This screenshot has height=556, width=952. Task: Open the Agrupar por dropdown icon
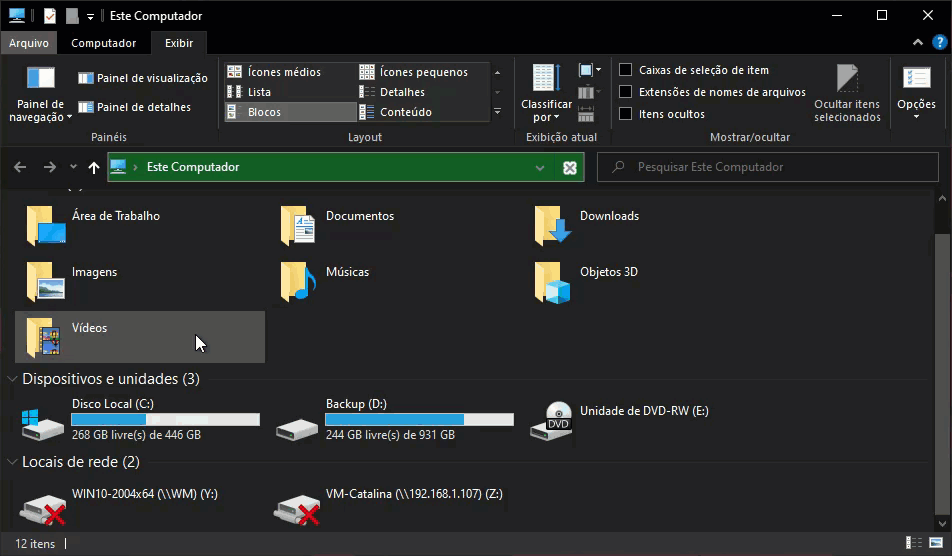point(589,70)
